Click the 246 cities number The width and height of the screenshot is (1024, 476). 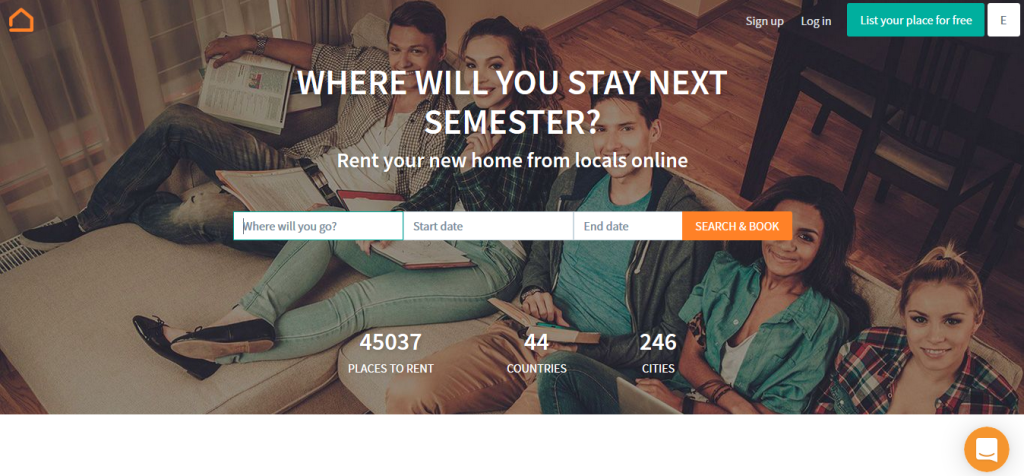click(x=658, y=342)
